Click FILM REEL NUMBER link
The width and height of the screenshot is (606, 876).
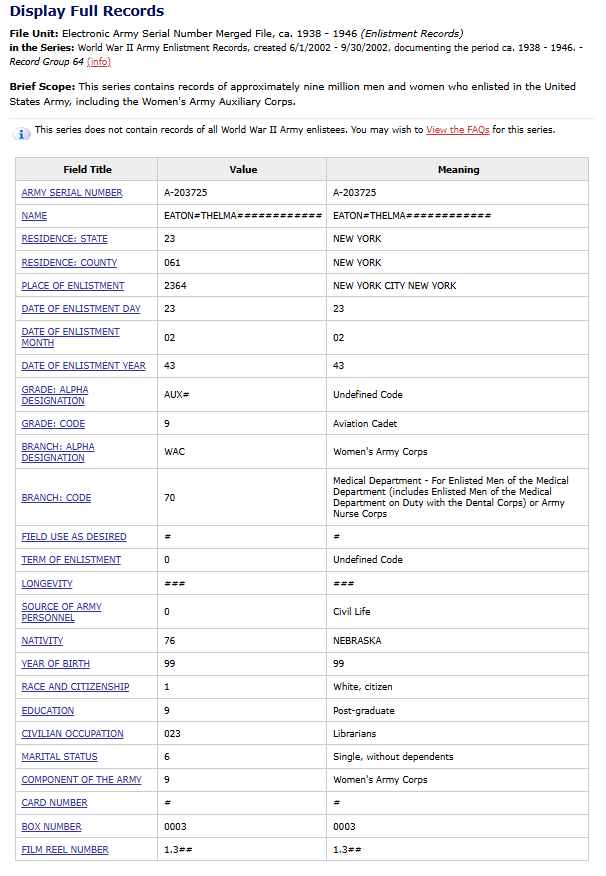(65, 850)
